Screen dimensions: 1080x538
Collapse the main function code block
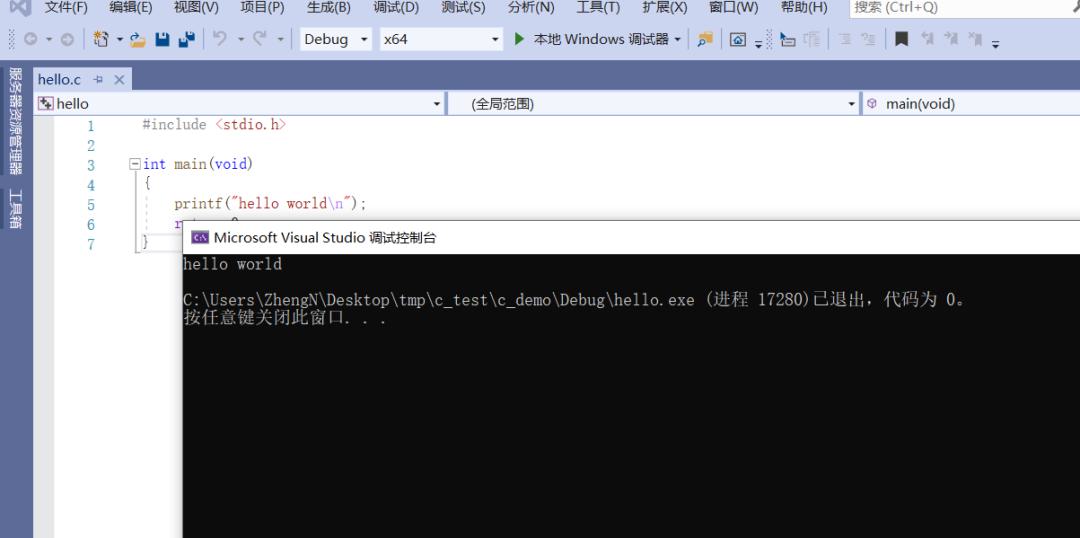point(134,164)
